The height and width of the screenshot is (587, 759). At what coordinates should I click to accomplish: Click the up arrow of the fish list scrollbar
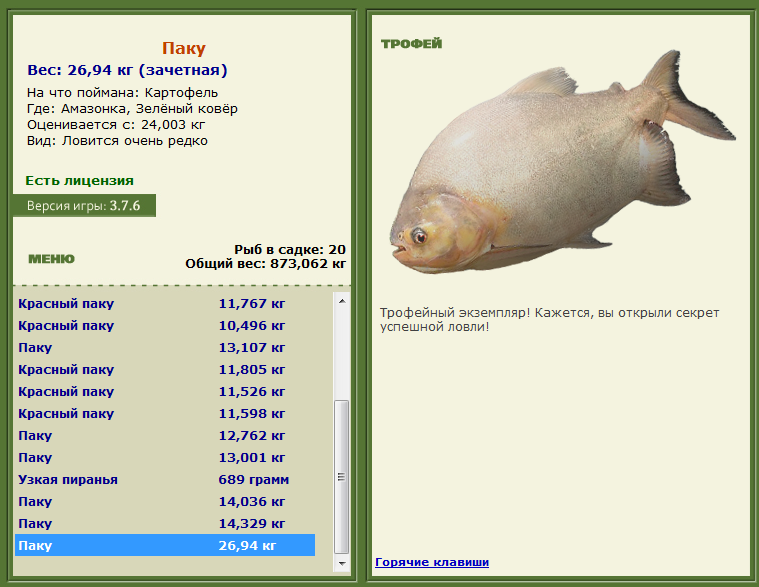pos(342,301)
